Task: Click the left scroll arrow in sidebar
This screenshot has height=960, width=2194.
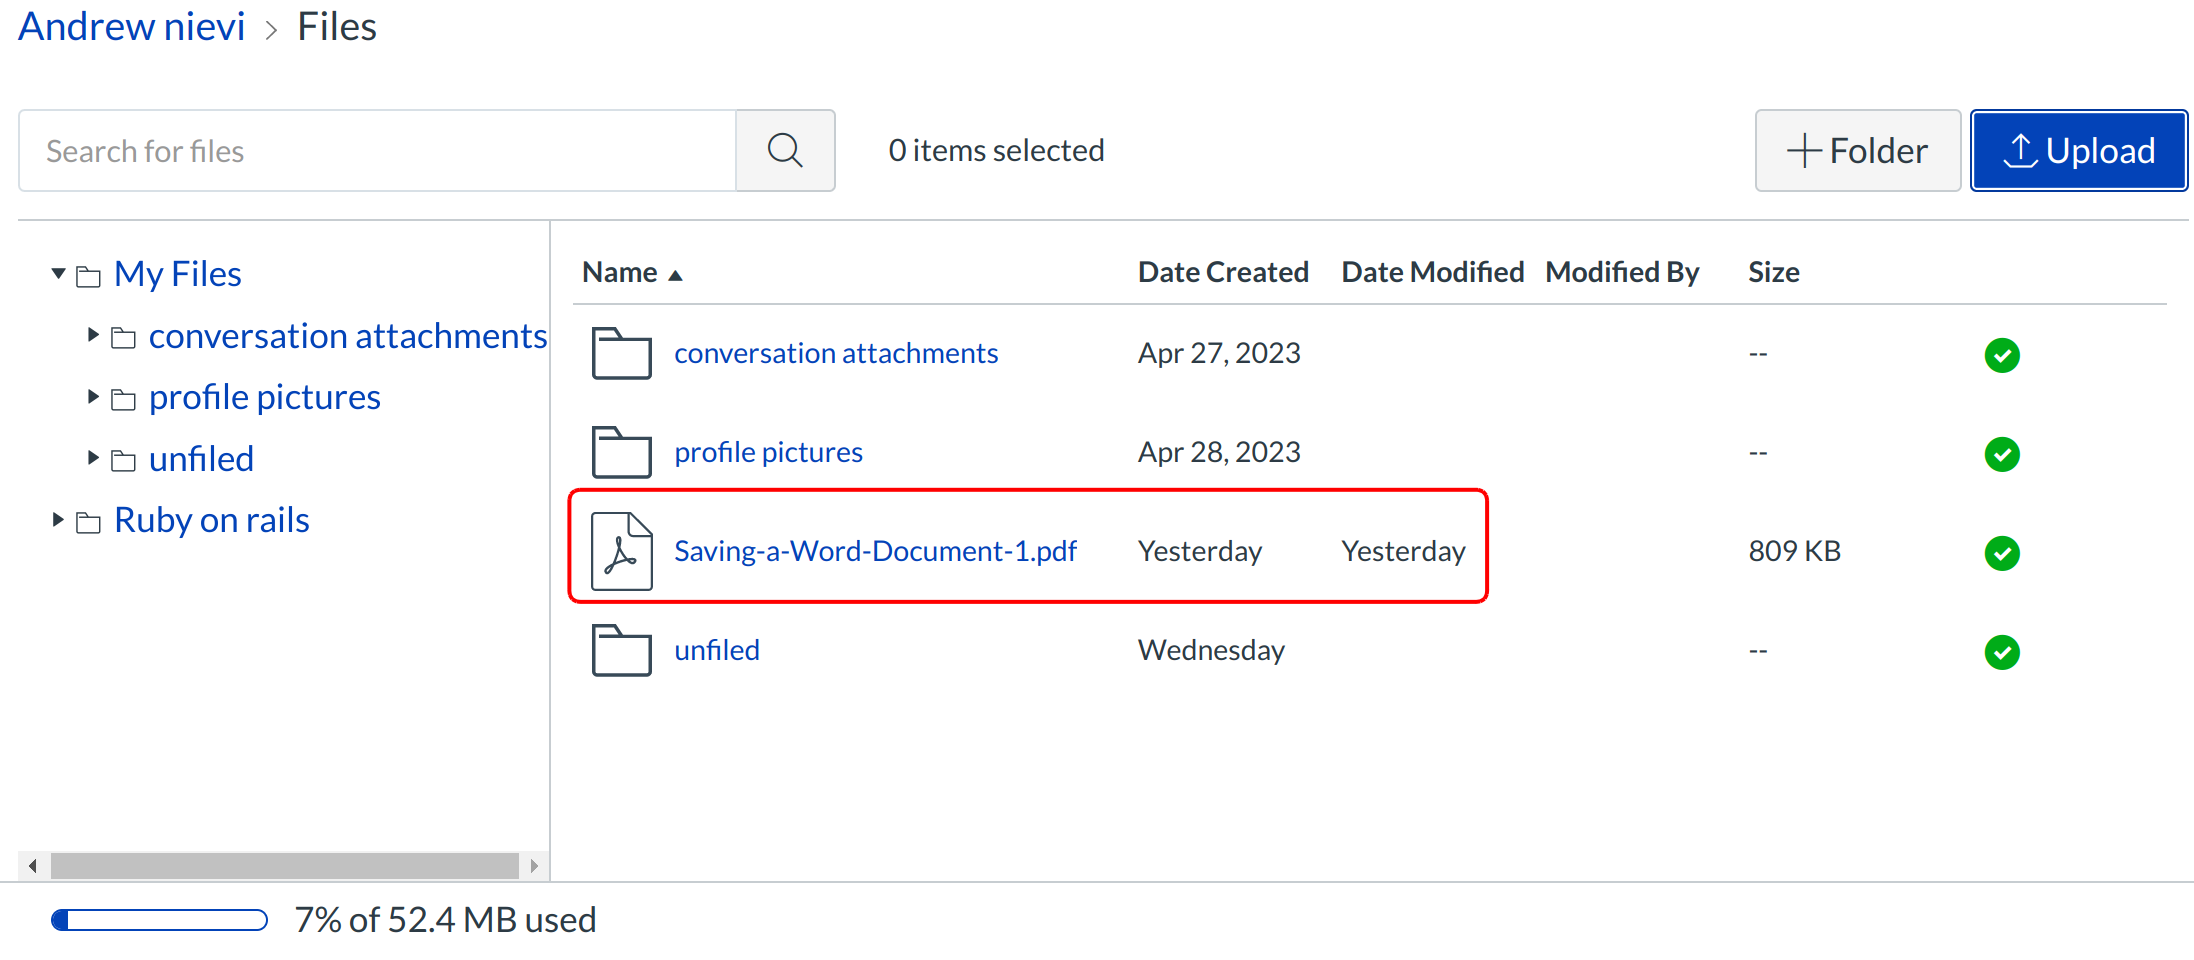Action: click(x=33, y=866)
